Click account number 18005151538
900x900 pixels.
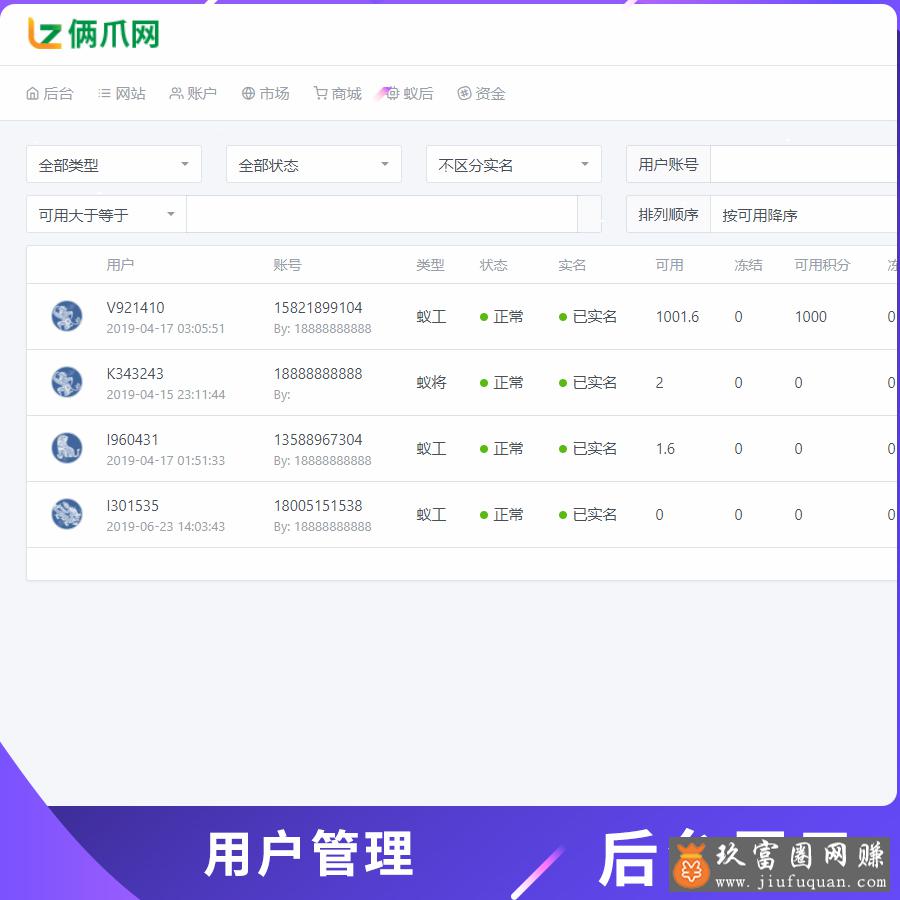(x=318, y=506)
